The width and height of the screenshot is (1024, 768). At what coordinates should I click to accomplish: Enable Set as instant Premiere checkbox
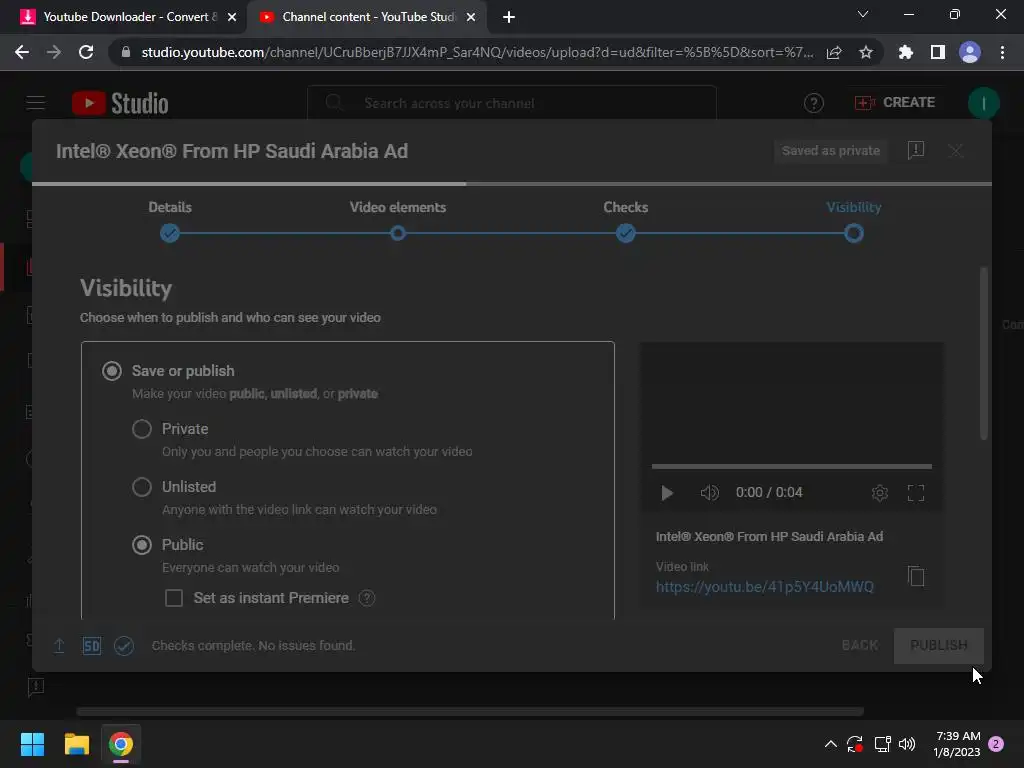pos(174,598)
